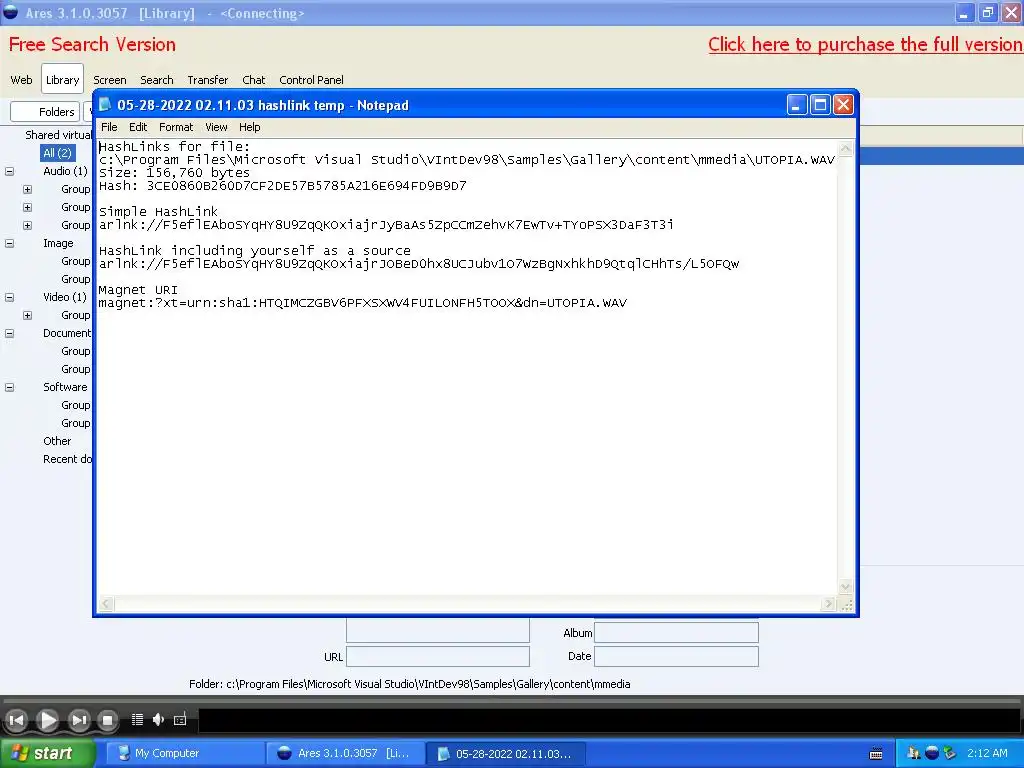Click the URL input field

(438, 656)
